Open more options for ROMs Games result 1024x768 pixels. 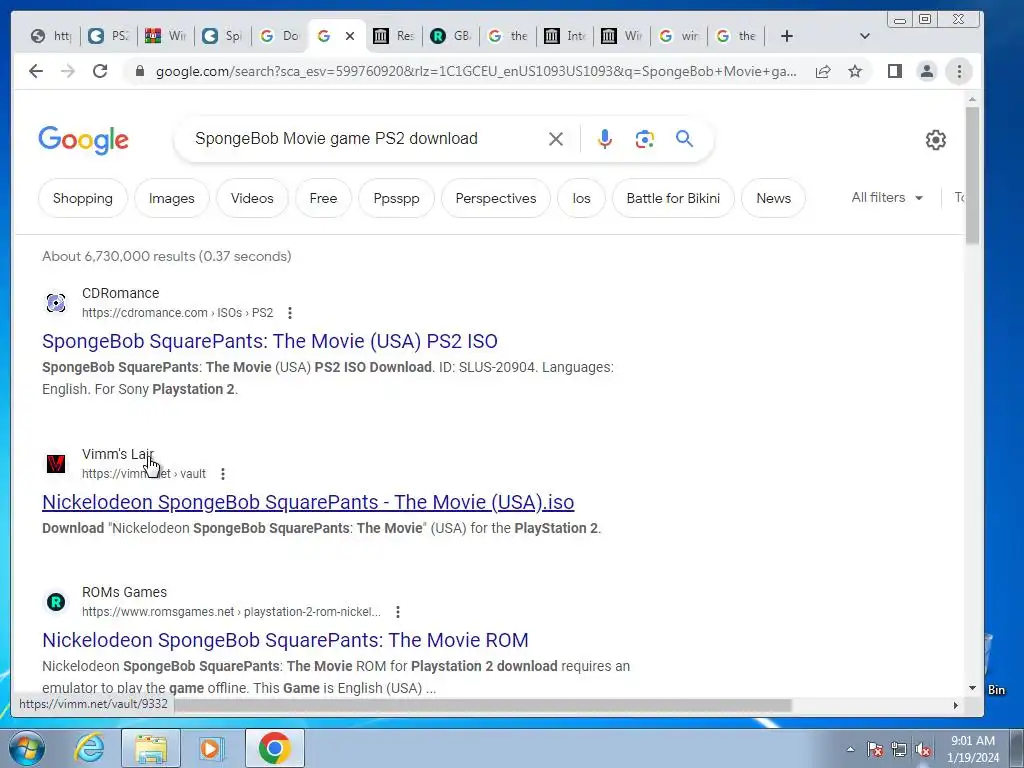(398, 612)
